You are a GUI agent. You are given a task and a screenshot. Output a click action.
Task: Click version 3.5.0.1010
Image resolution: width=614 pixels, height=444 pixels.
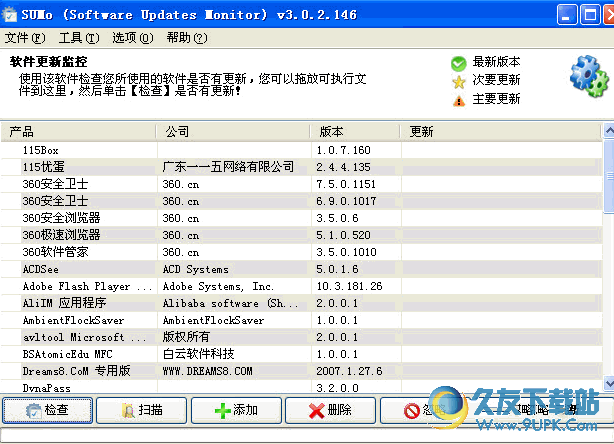click(347, 252)
